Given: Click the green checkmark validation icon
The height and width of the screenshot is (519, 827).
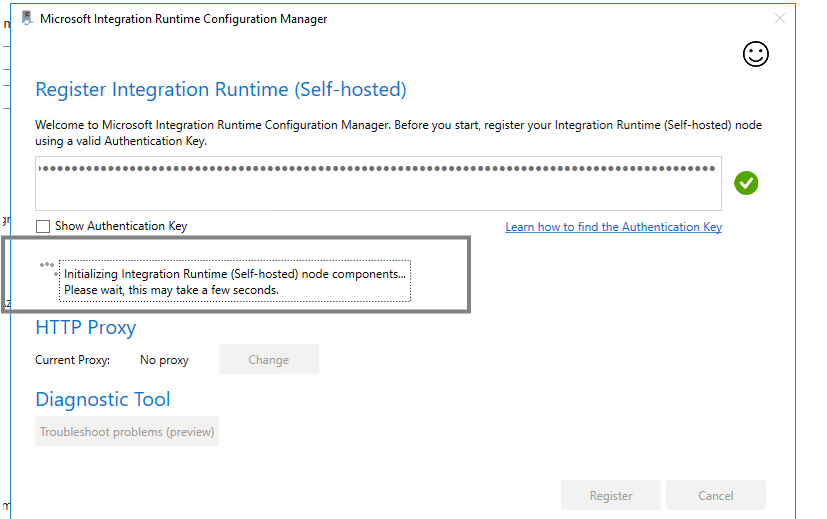Looking at the screenshot, I should 746,183.
